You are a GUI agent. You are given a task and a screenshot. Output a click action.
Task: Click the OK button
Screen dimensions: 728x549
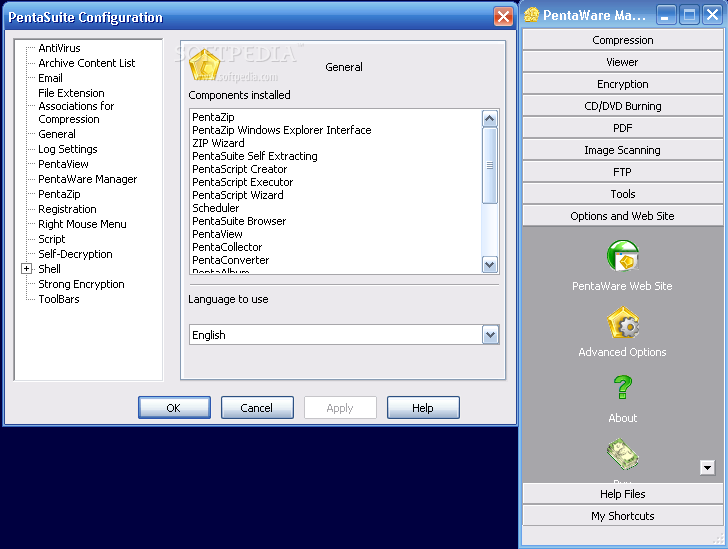[174, 408]
